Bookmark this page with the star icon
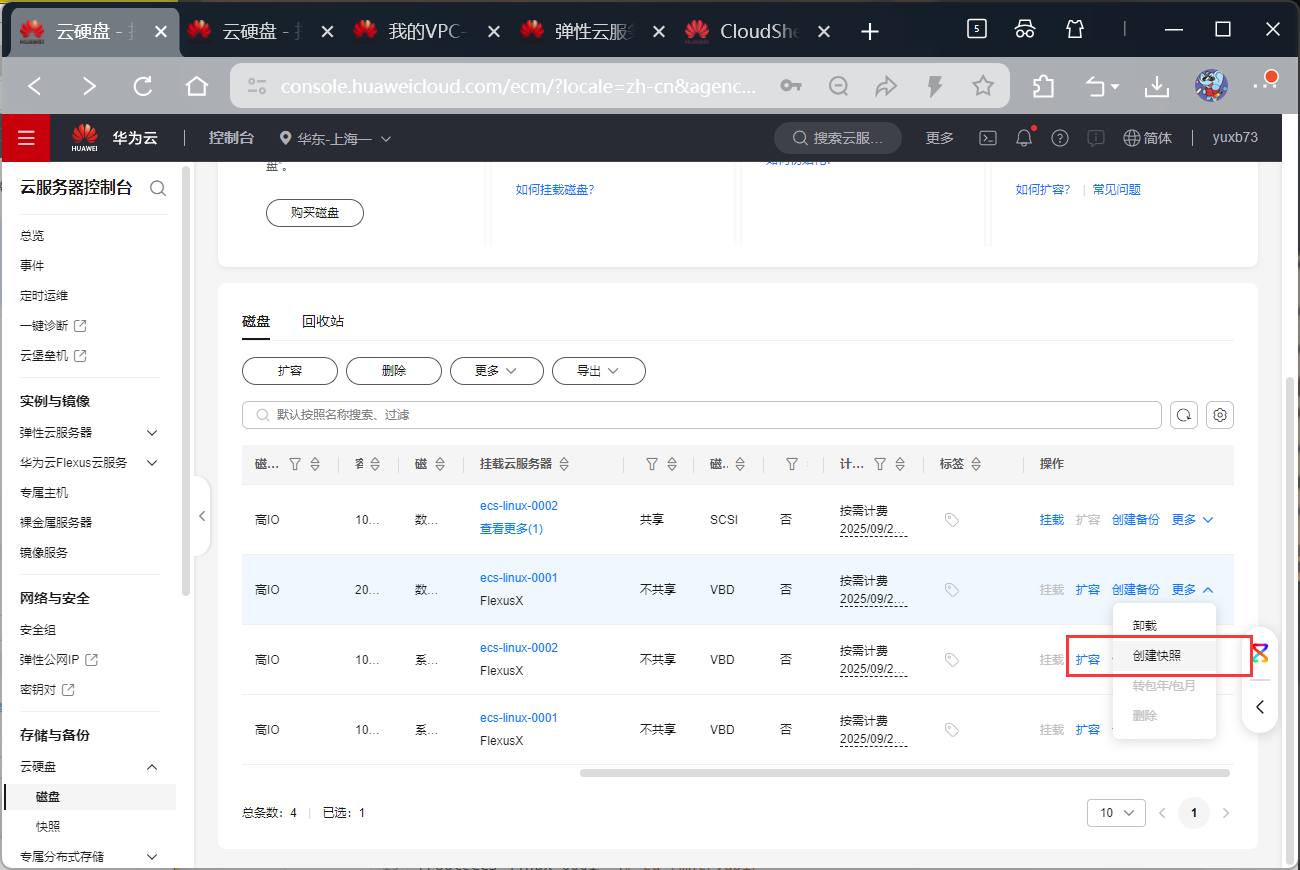Image resolution: width=1300 pixels, height=870 pixels. [983, 87]
